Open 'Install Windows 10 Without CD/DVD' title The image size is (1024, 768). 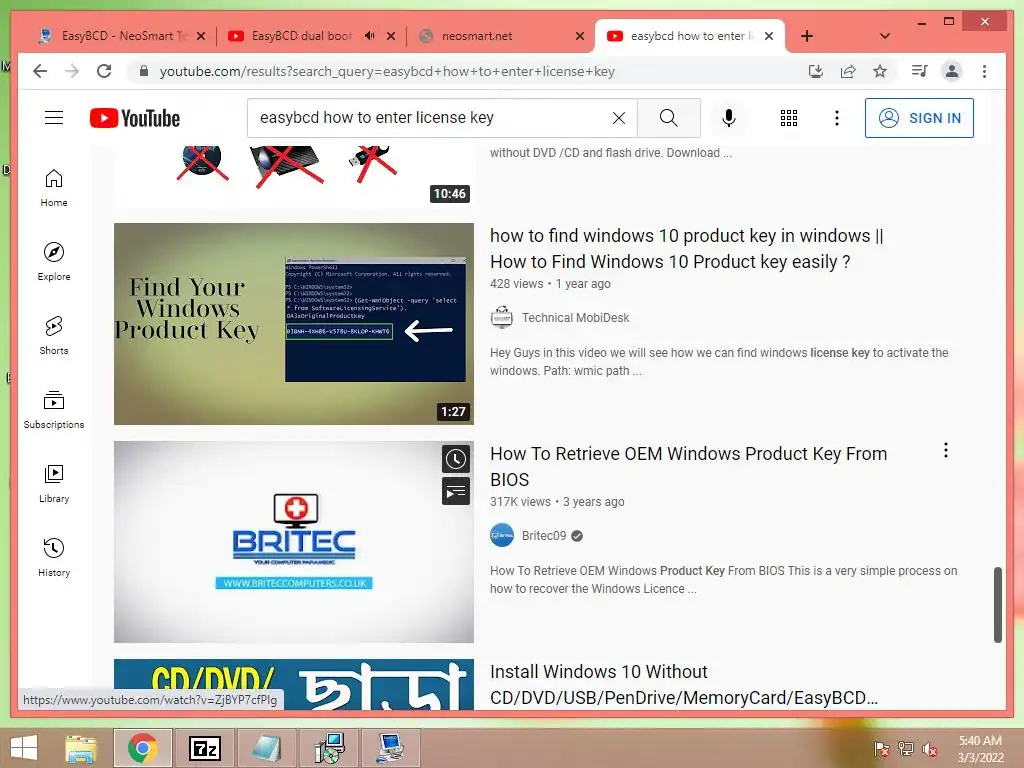pyautogui.click(x=684, y=684)
